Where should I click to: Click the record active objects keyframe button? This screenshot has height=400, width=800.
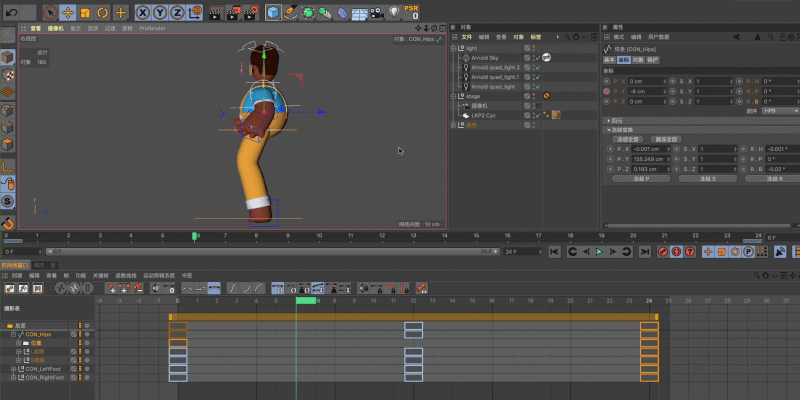[663, 252]
